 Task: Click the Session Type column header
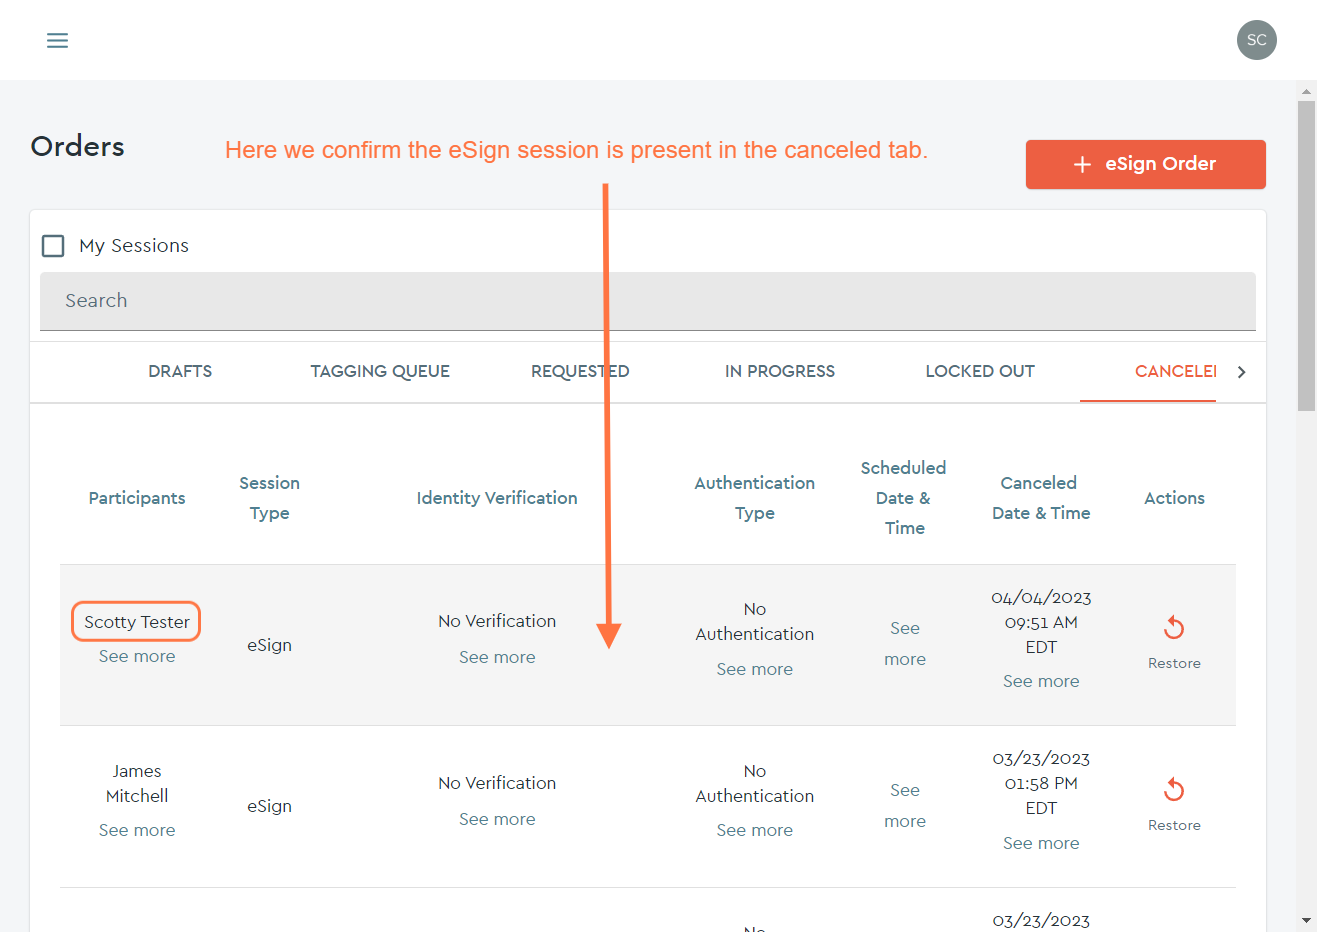point(270,498)
